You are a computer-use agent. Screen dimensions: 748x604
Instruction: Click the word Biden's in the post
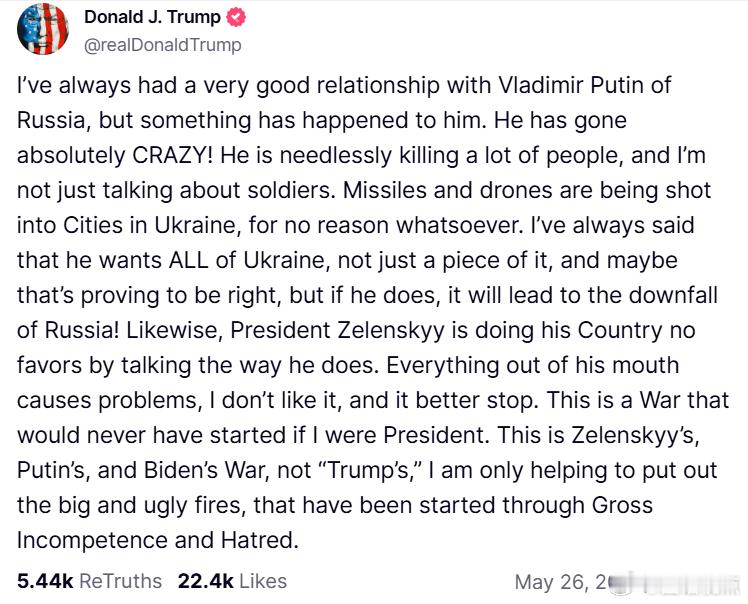coord(180,470)
